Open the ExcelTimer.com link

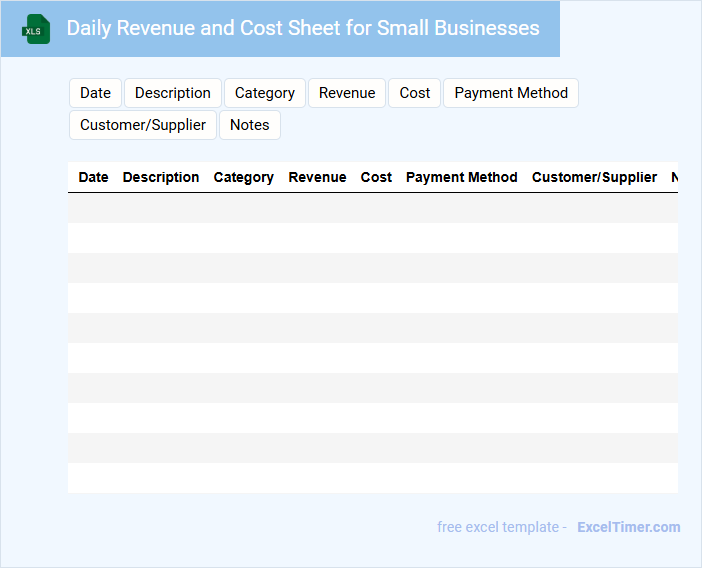628,527
